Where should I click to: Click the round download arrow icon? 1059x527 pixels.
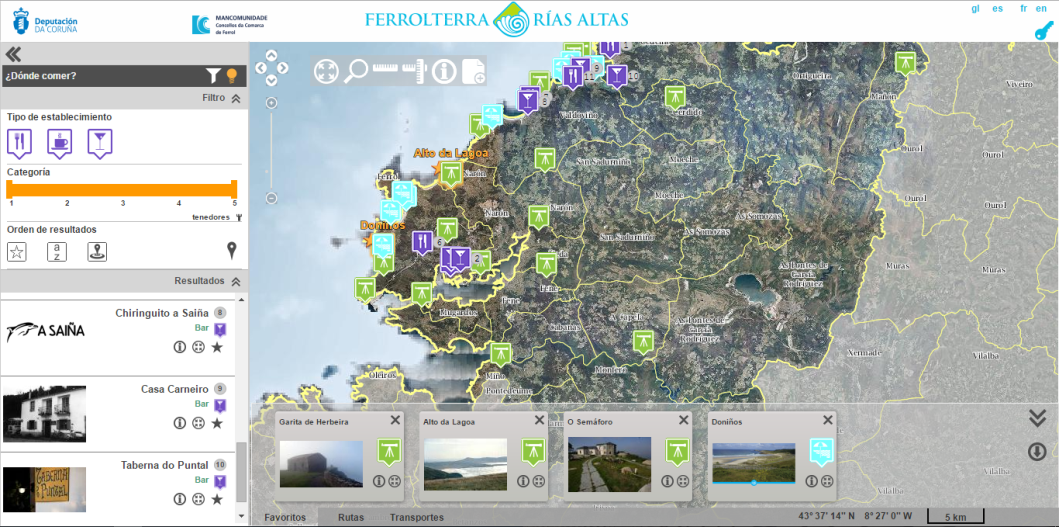[x=1037, y=451]
